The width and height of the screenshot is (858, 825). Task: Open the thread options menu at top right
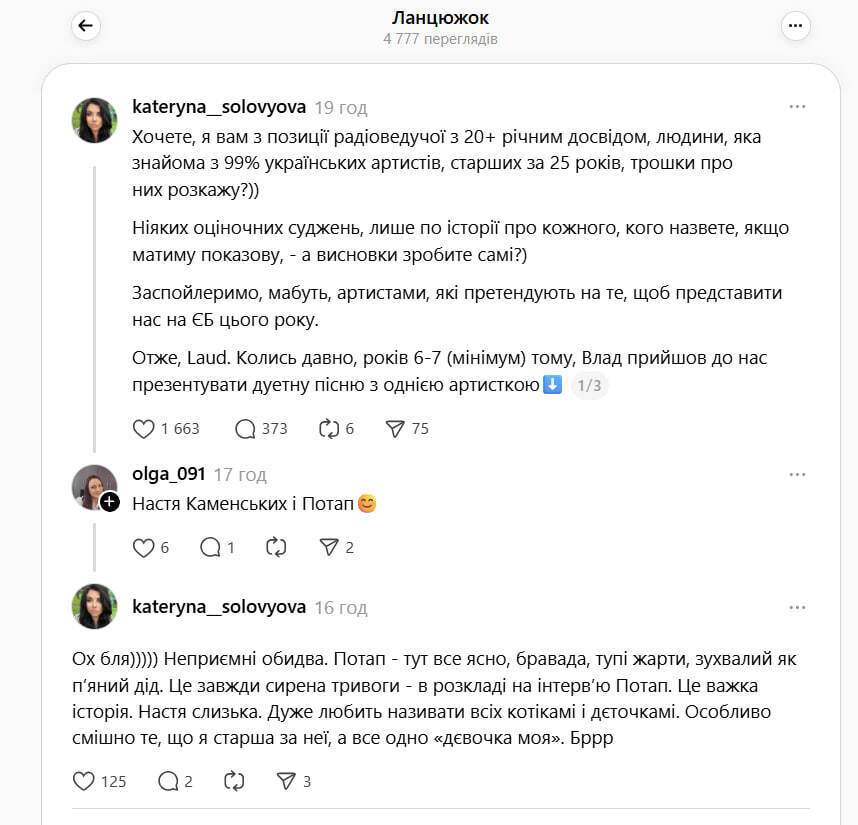coord(795,27)
